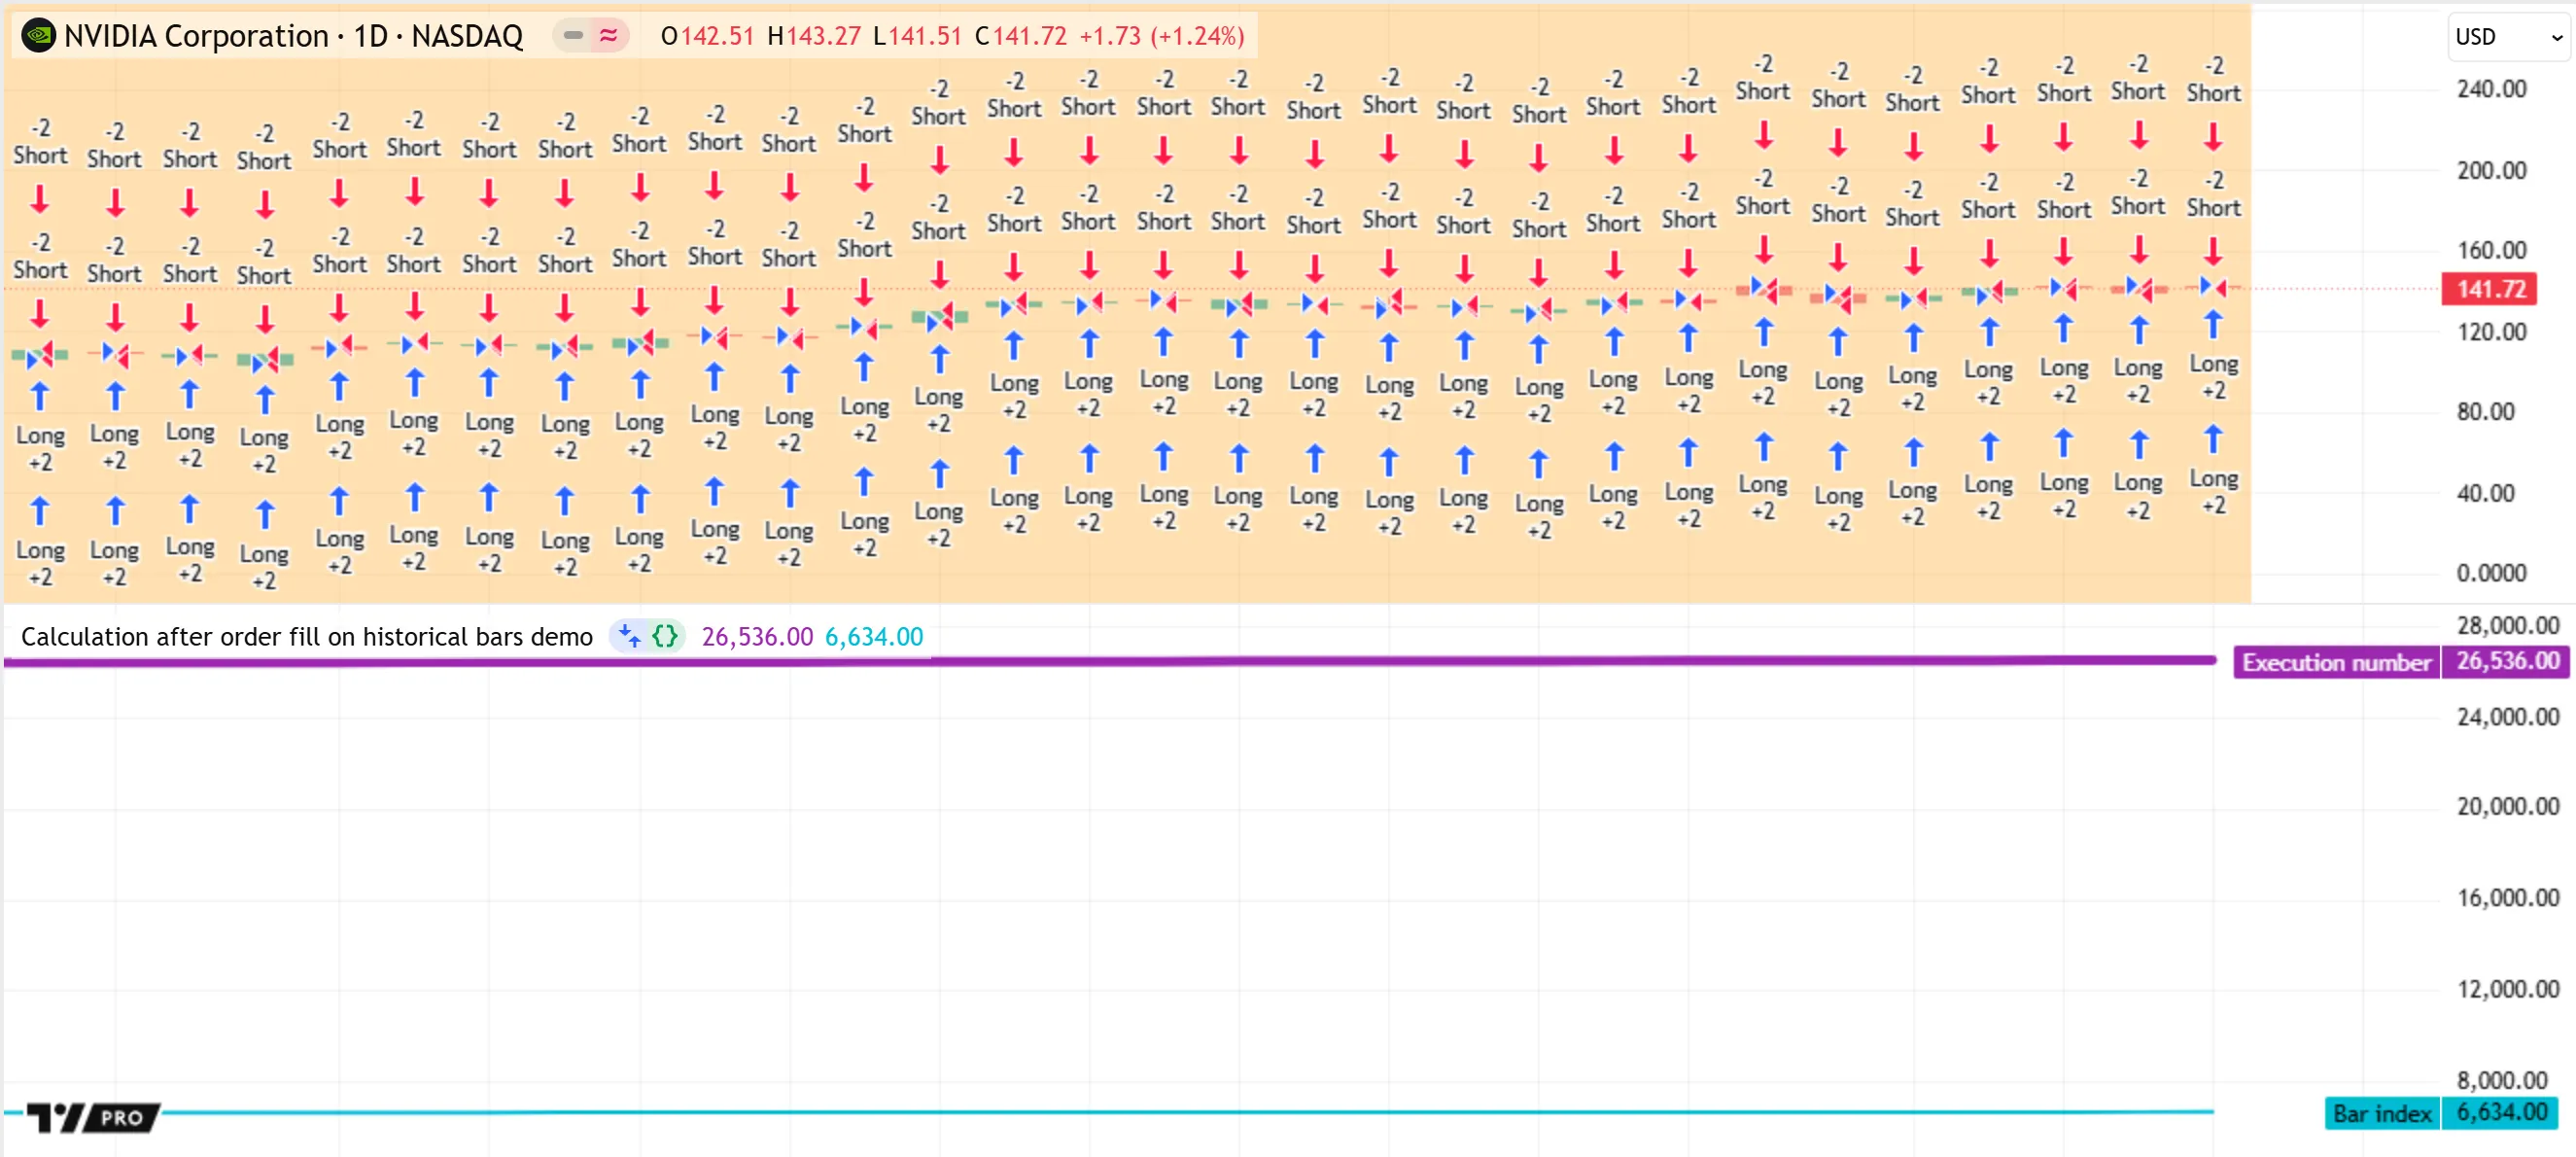Click the 28,000.00 indicator axis label
Image resolution: width=2576 pixels, height=1157 pixels.
click(x=2507, y=626)
